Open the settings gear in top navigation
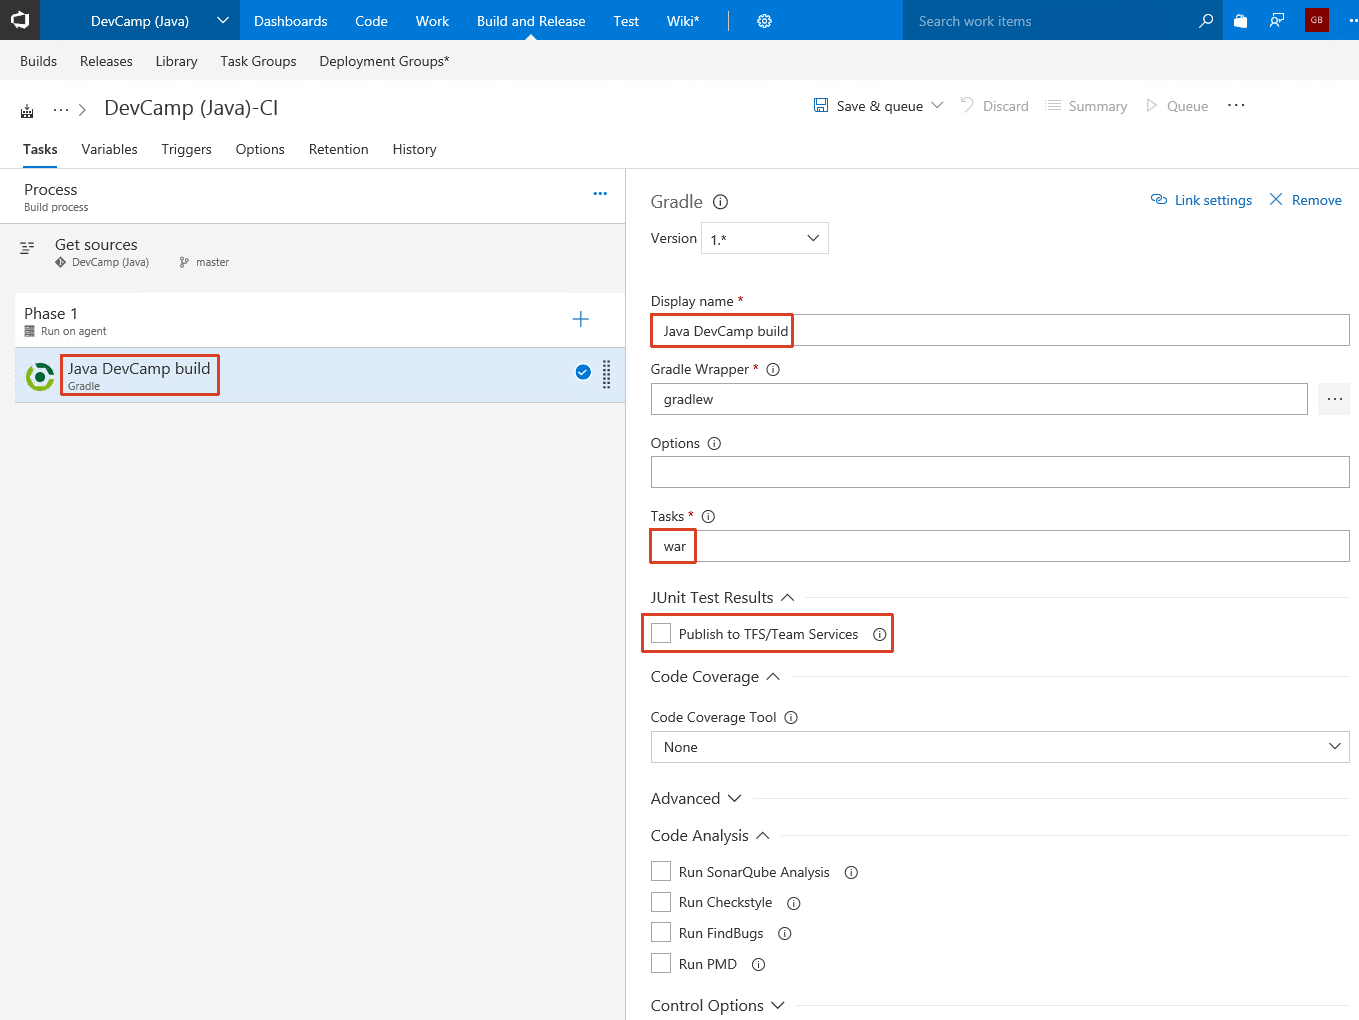 (x=764, y=21)
